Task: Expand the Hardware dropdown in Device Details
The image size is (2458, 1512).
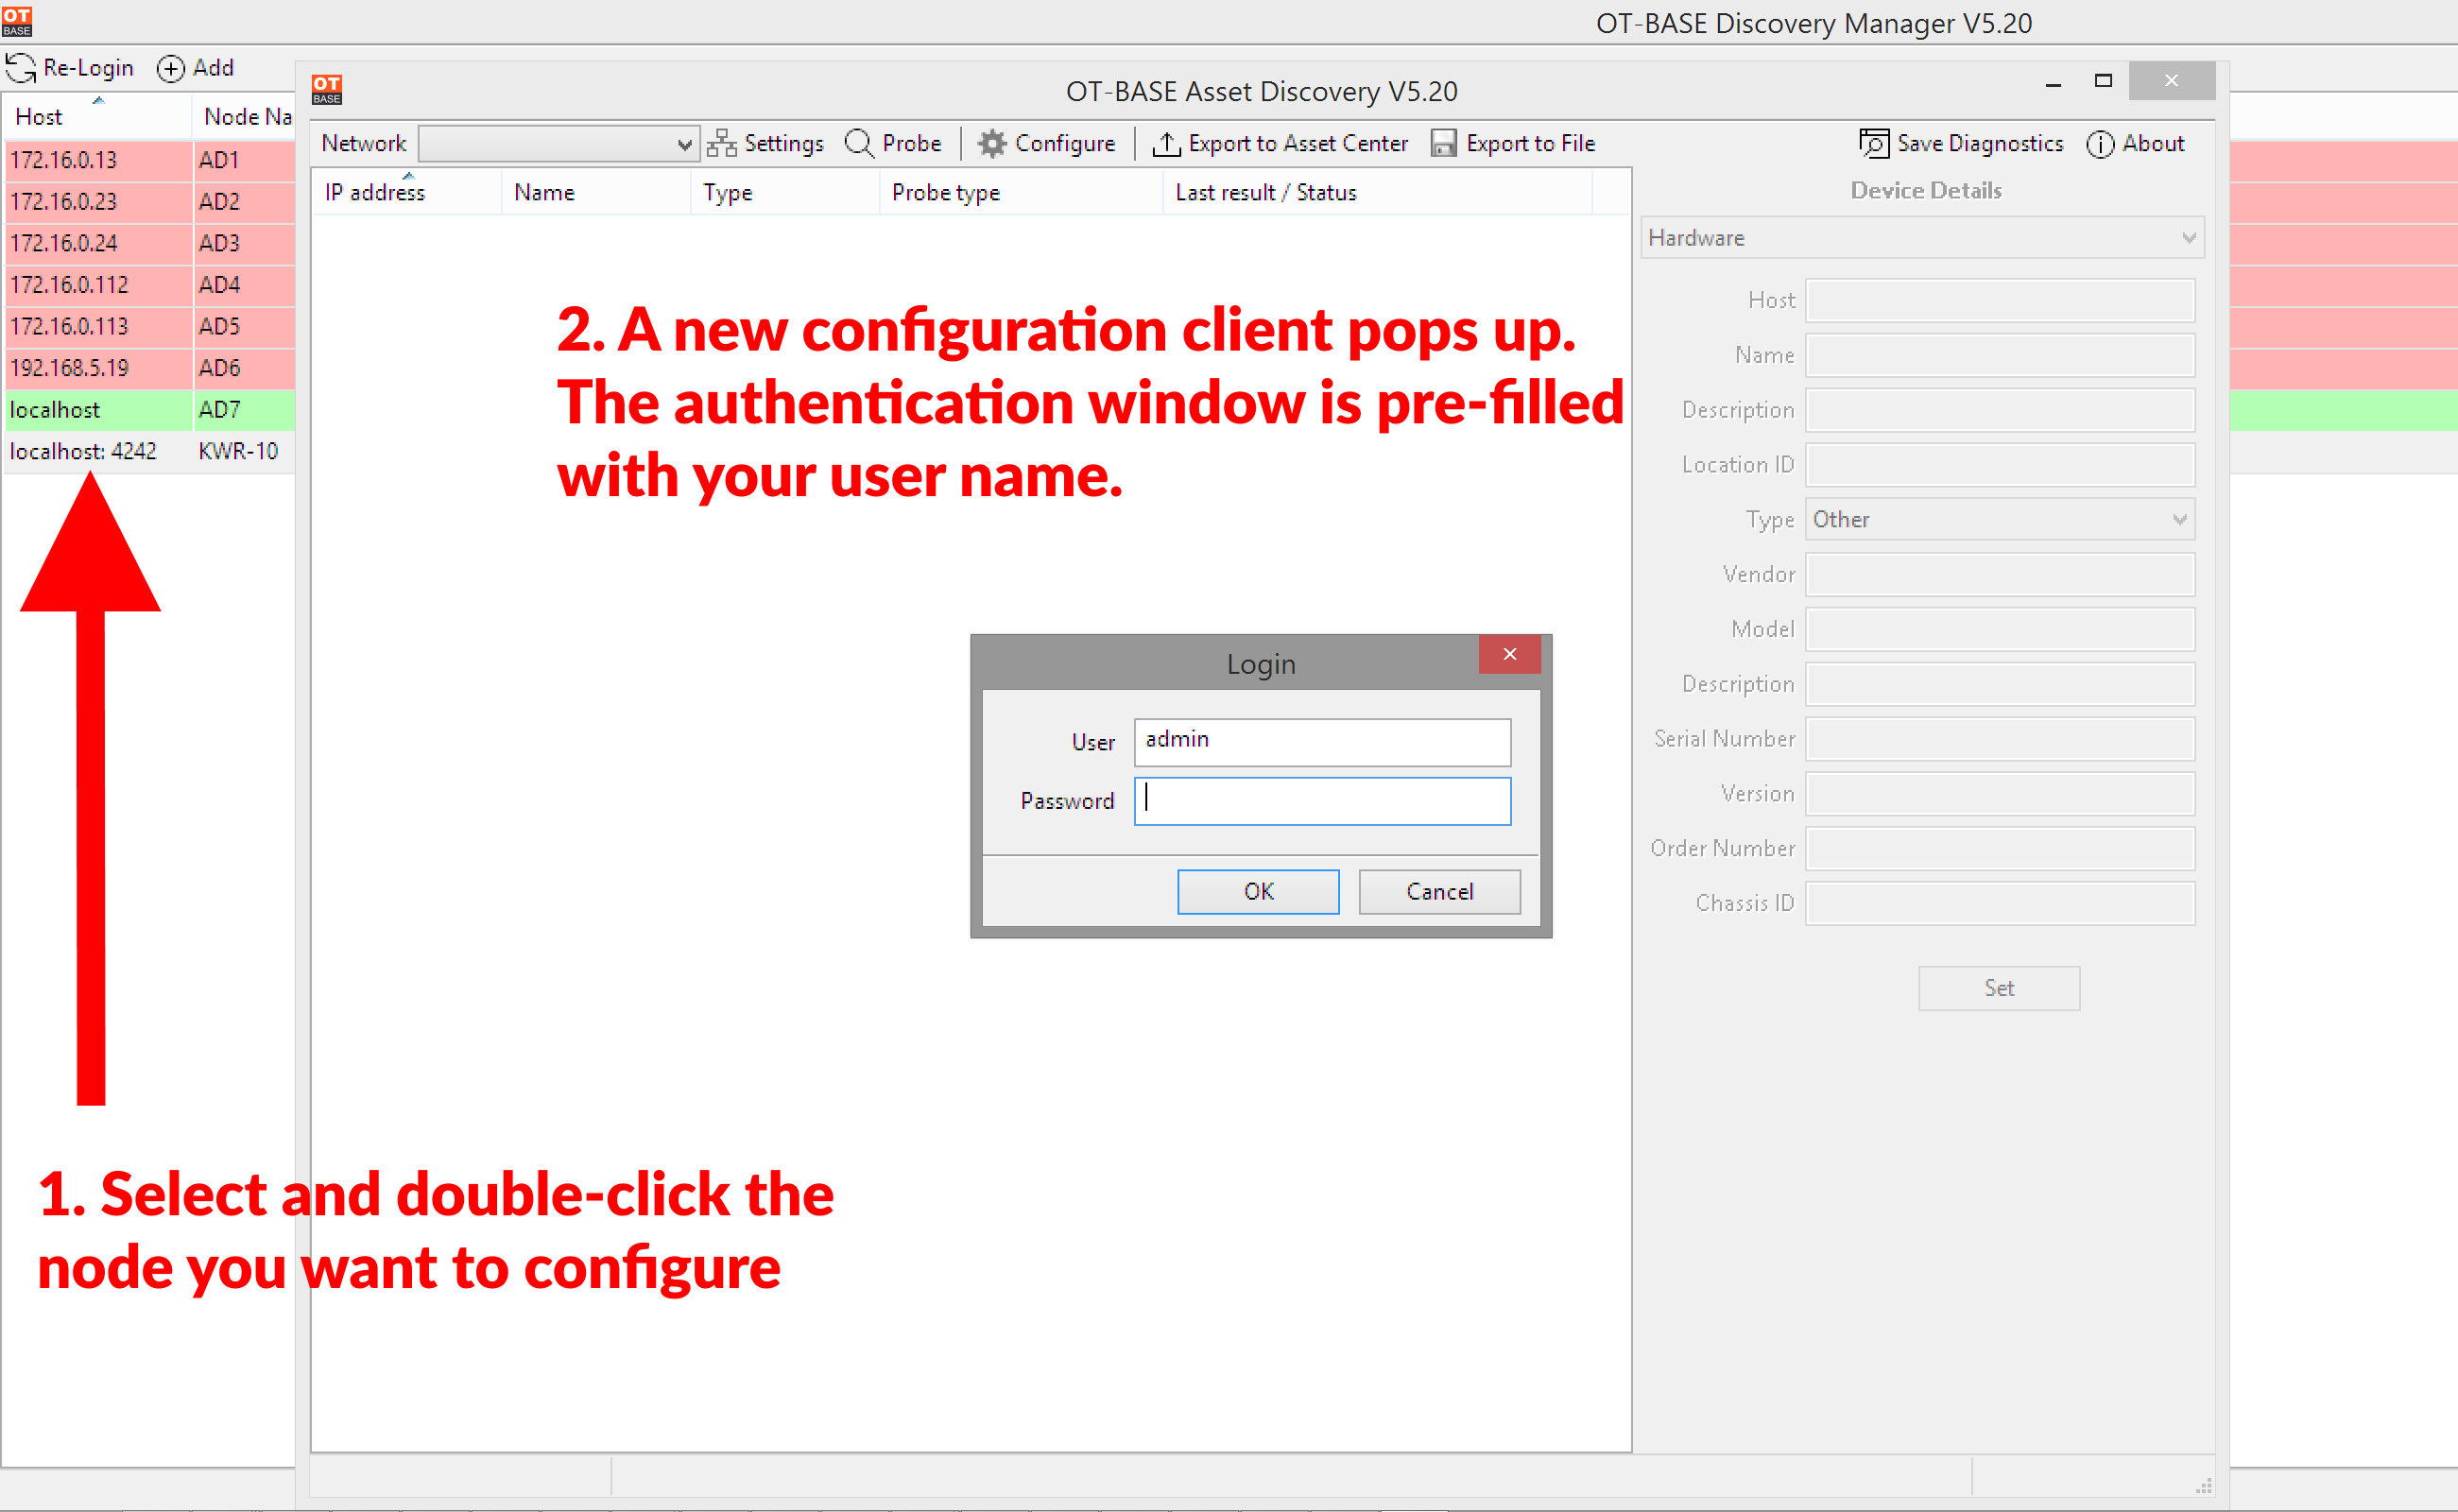Action: [x=1922, y=238]
